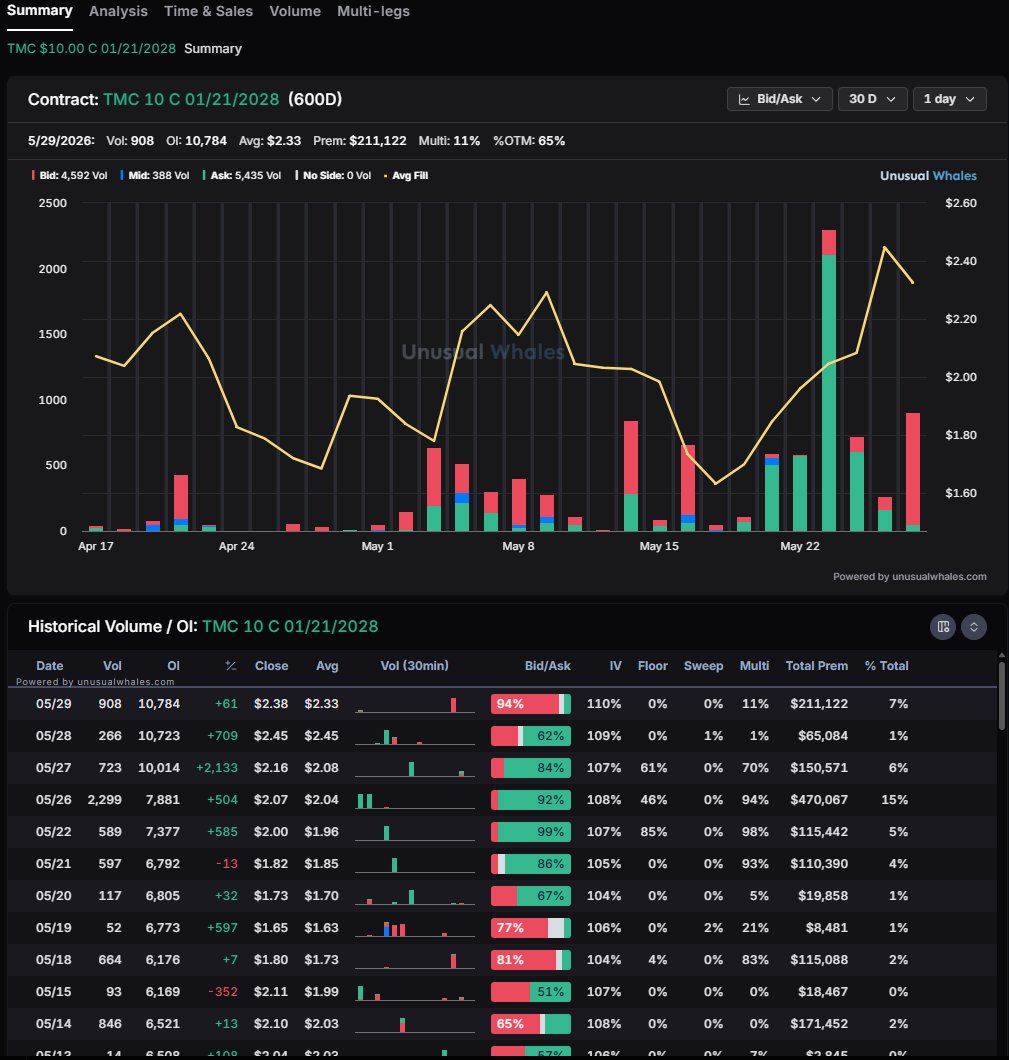Viewport: 1009px width, 1060px height.
Task: Open the Volume tab
Action: (x=295, y=11)
